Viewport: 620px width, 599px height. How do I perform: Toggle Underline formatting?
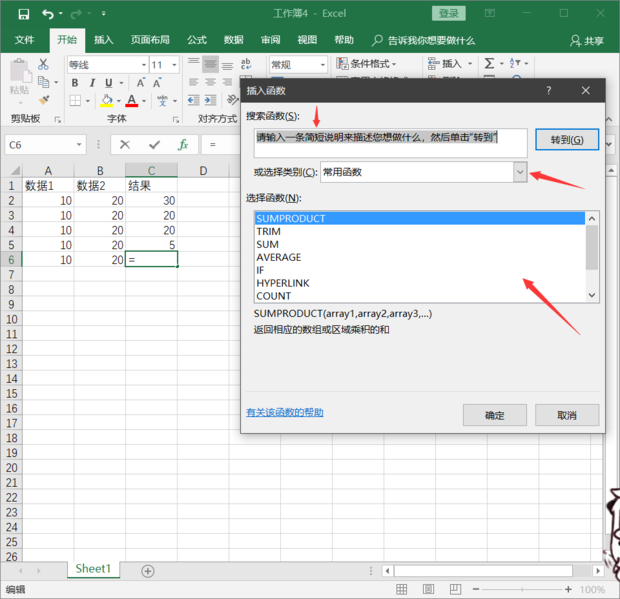[109, 83]
